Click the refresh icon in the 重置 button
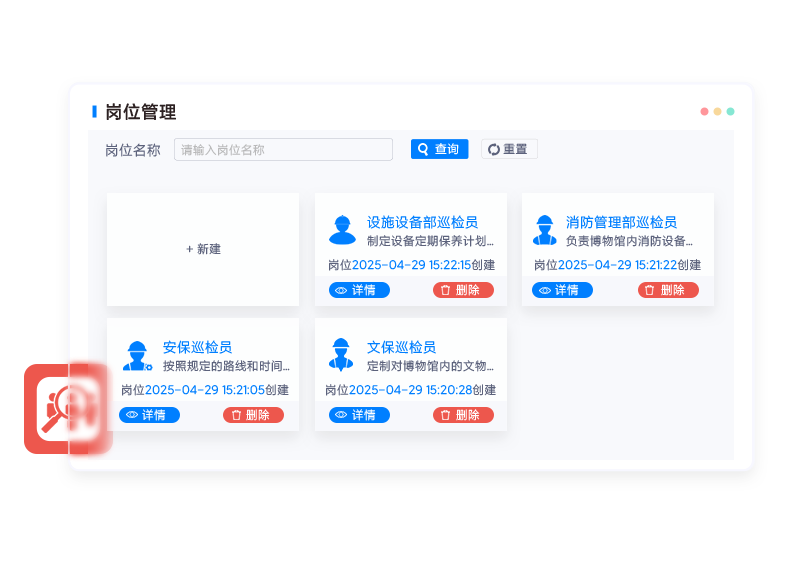The height and width of the screenshot is (567, 791). [493, 149]
